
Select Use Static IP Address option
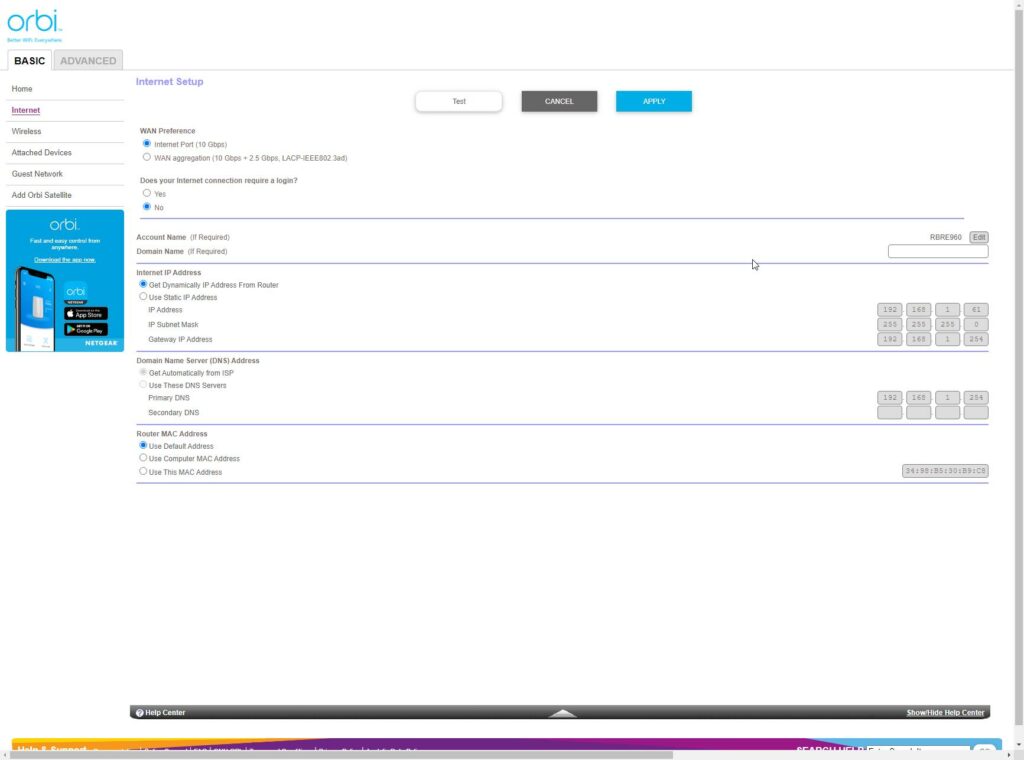click(143, 297)
